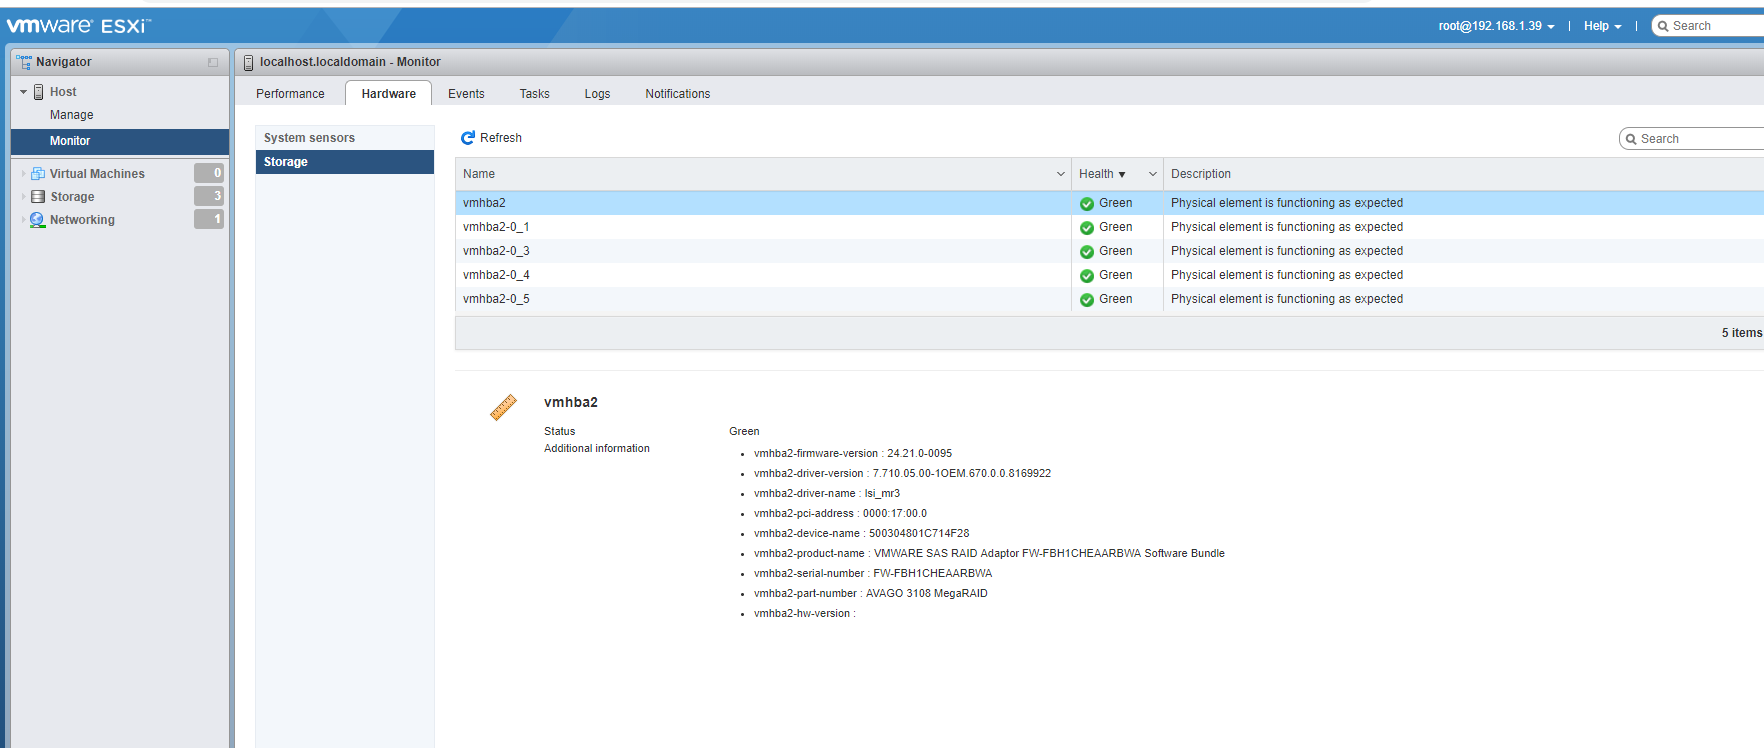Click the Refresh arrow icon
This screenshot has height=748, width=1764.
[467, 138]
